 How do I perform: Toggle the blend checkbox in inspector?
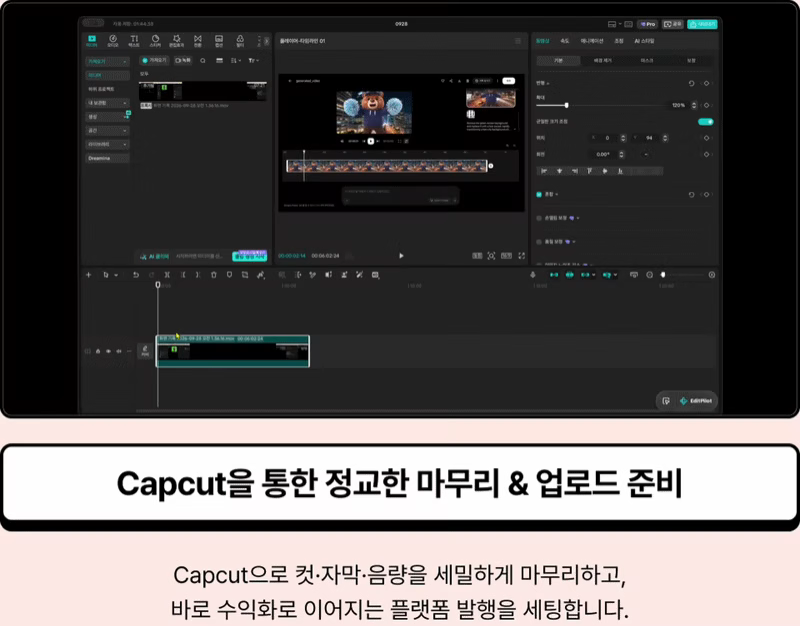pos(539,194)
